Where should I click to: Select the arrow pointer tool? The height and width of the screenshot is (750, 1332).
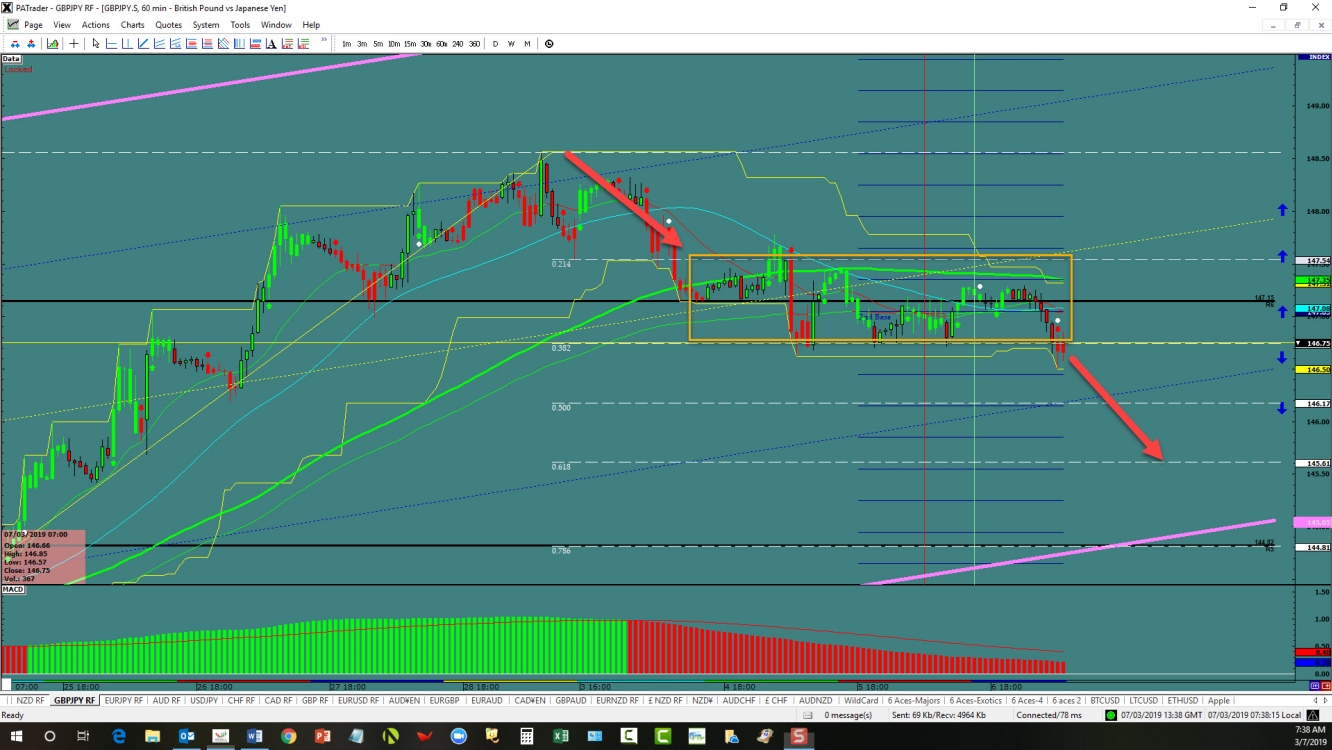(96, 43)
